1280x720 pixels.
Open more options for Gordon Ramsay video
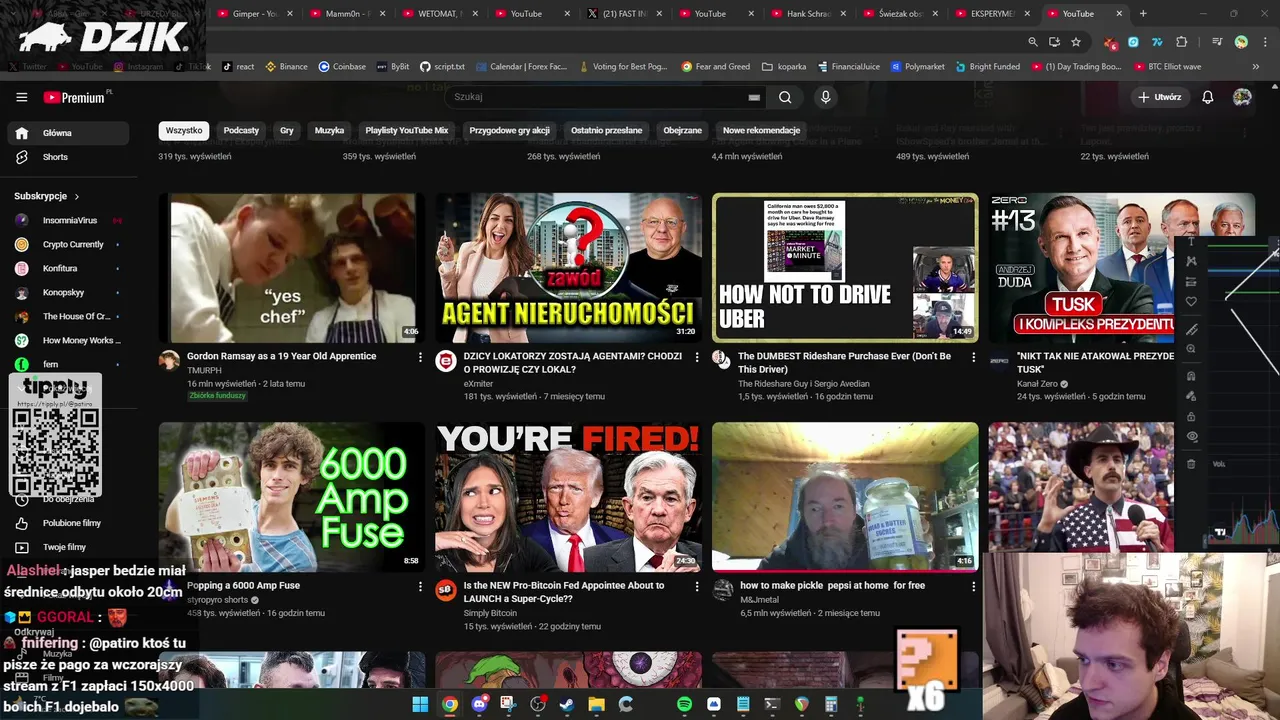pos(420,357)
